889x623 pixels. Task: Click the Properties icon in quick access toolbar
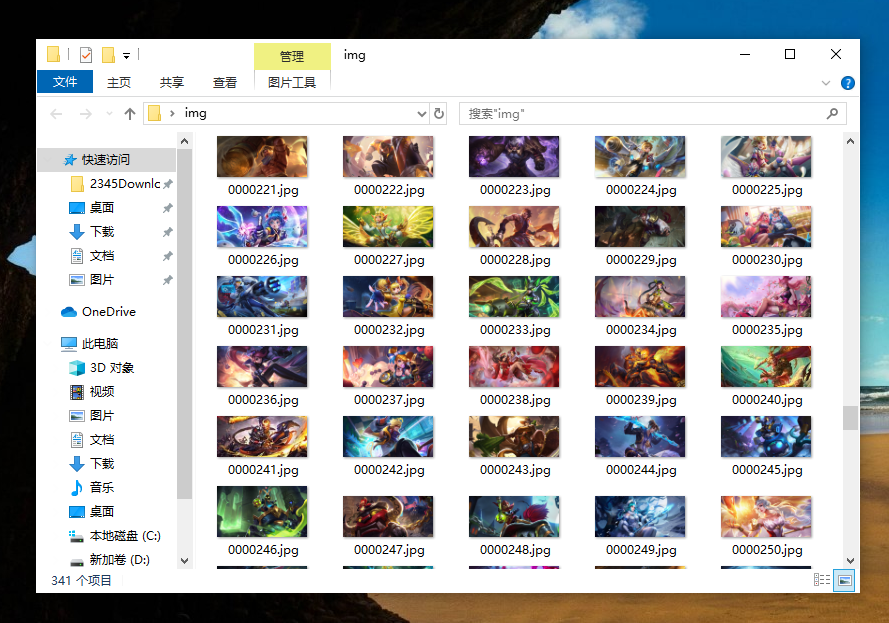tap(86, 55)
